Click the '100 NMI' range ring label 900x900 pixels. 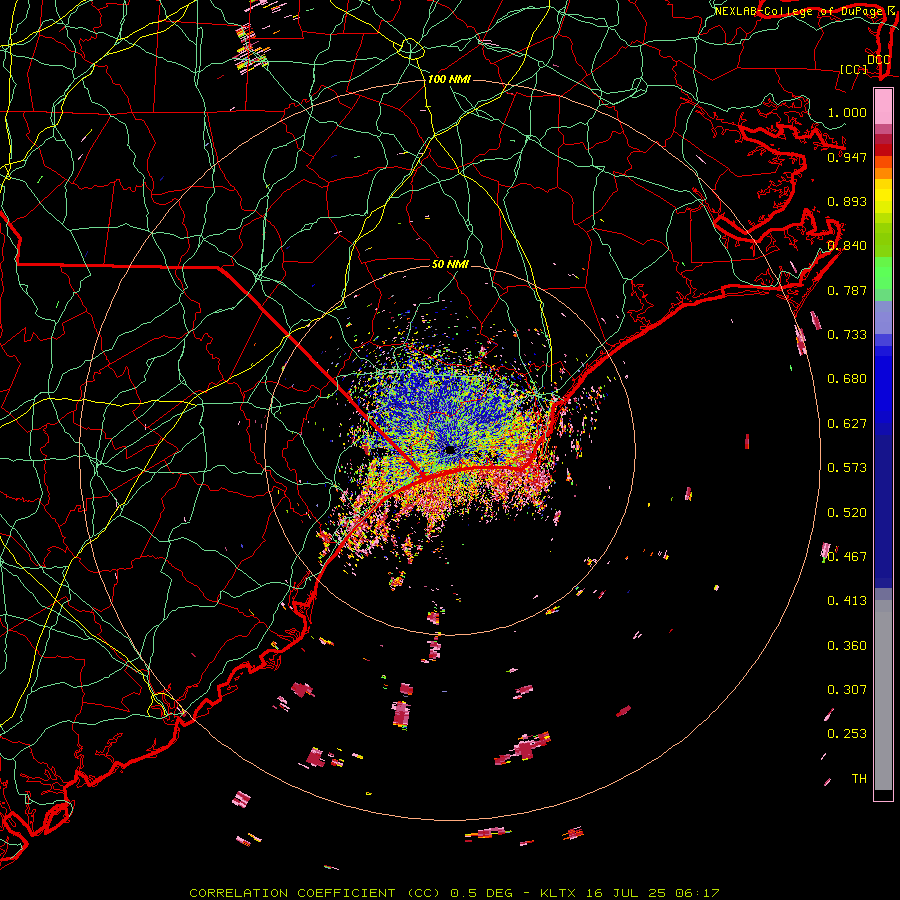pyautogui.click(x=449, y=79)
